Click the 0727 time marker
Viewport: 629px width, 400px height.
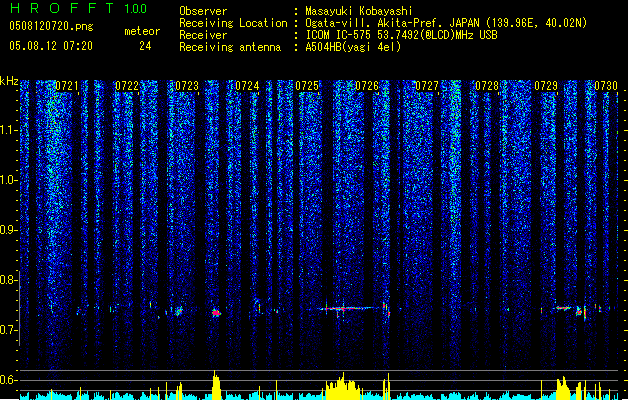pyautogui.click(x=427, y=86)
